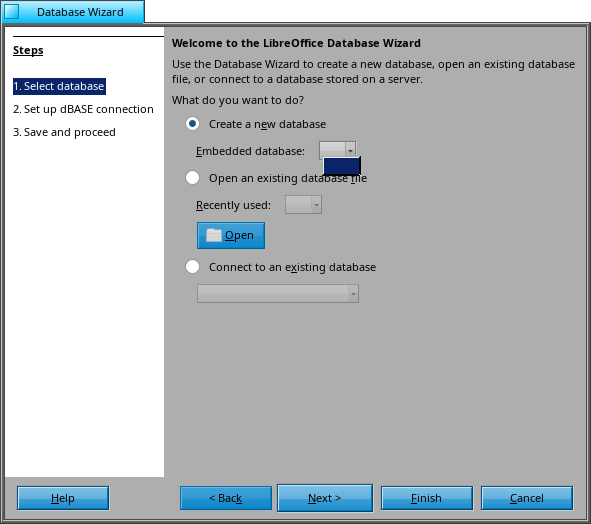Jump to step 3 Save and proceed
The width and height of the screenshot is (591, 524).
[64, 132]
